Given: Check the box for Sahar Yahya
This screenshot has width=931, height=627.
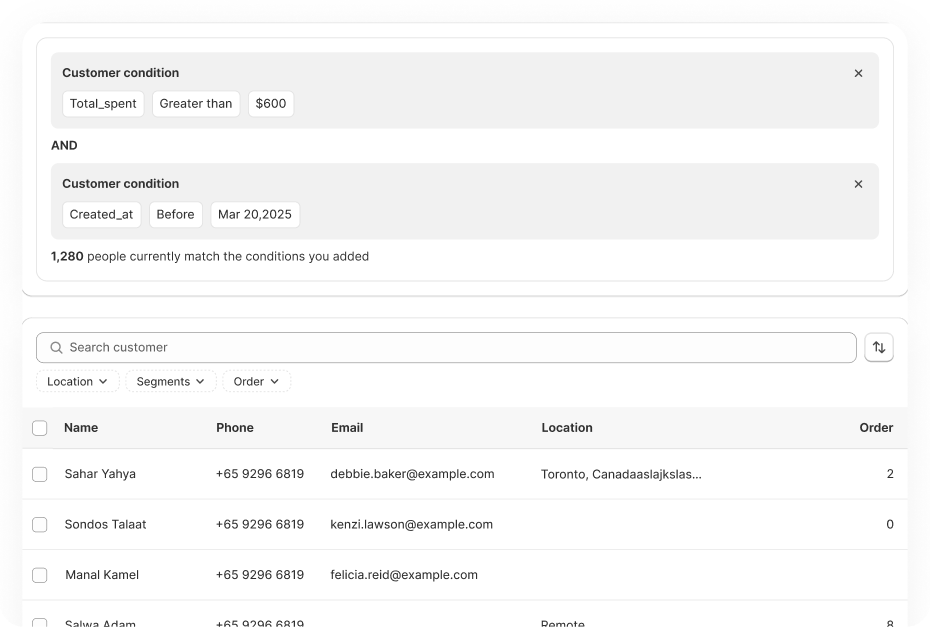Looking at the screenshot, I should coord(40,474).
